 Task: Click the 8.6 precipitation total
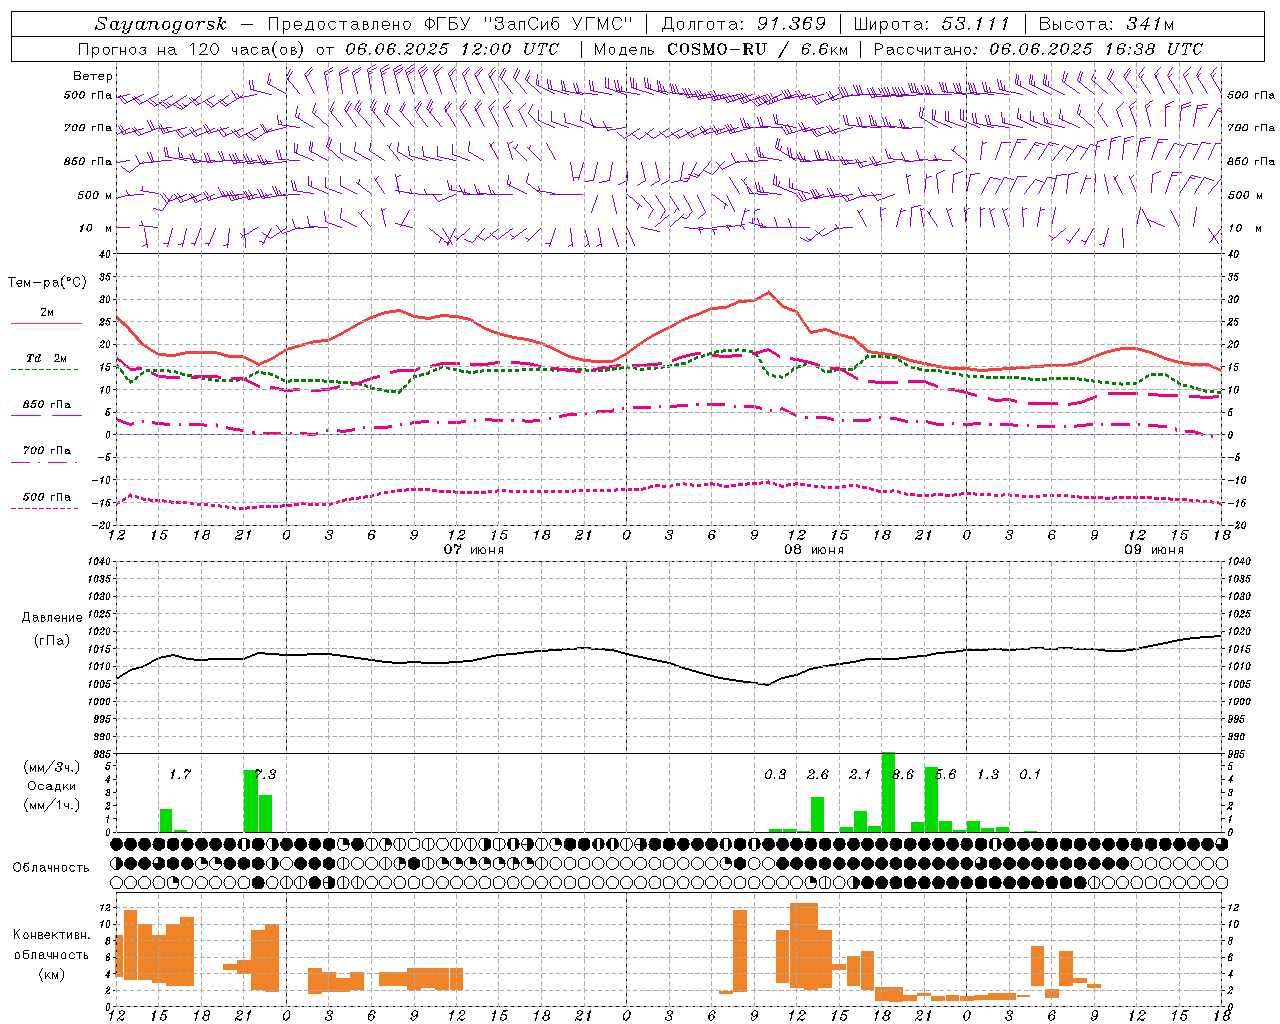click(904, 775)
